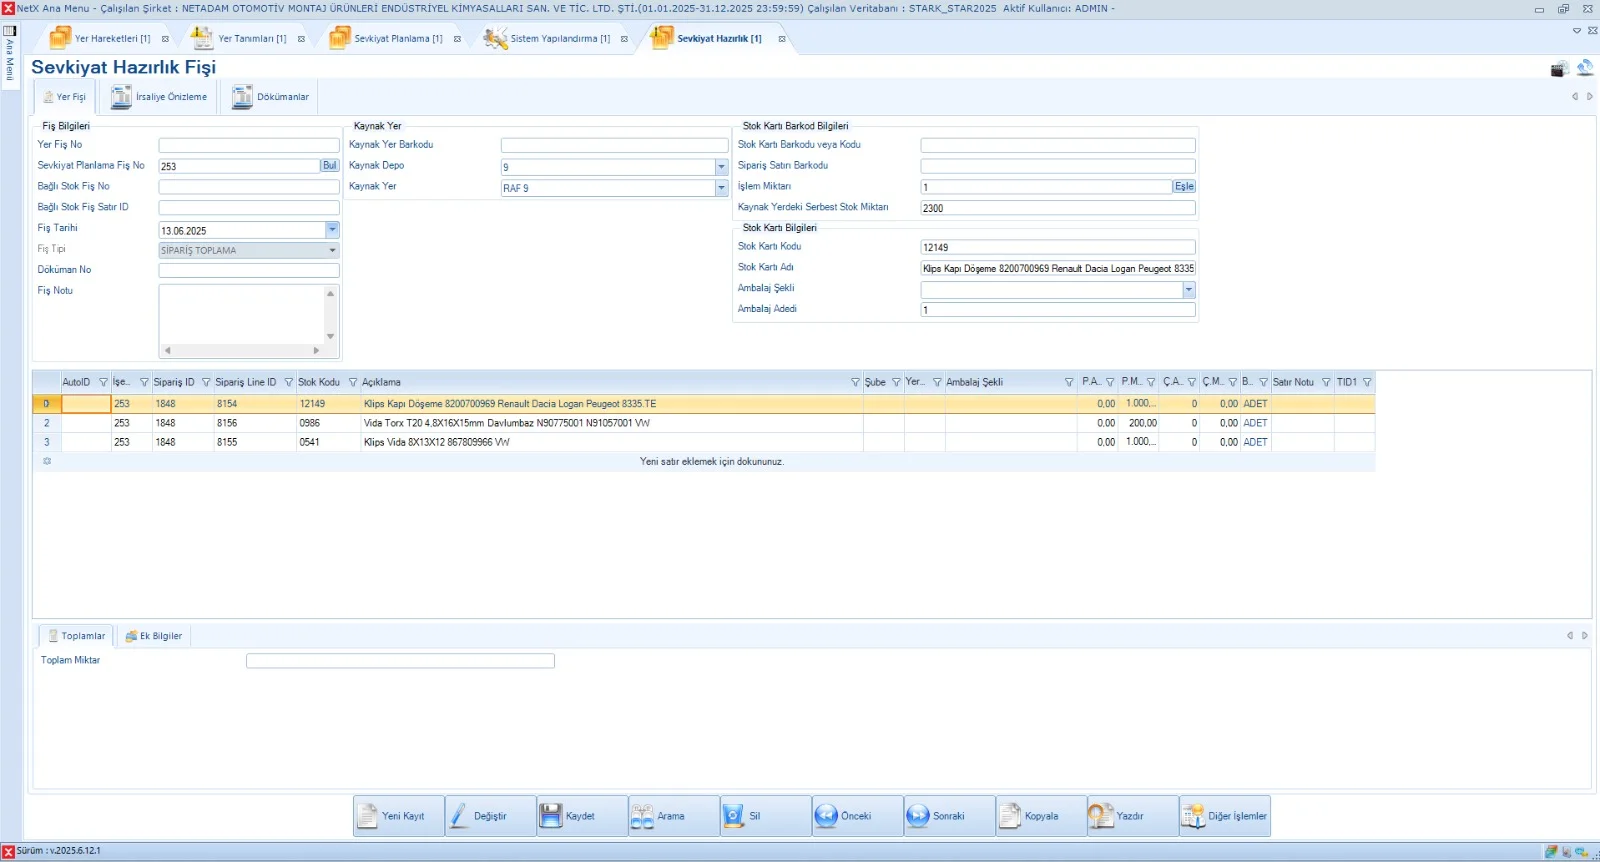Screen dimensions: 1600x862
Task: Open Diğer İşlemler menu
Action: pyautogui.click(x=1225, y=816)
